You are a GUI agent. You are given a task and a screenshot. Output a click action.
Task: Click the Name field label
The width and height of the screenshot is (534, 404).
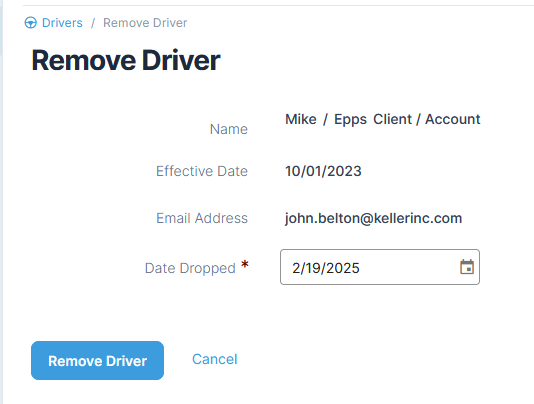(x=229, y=129)
